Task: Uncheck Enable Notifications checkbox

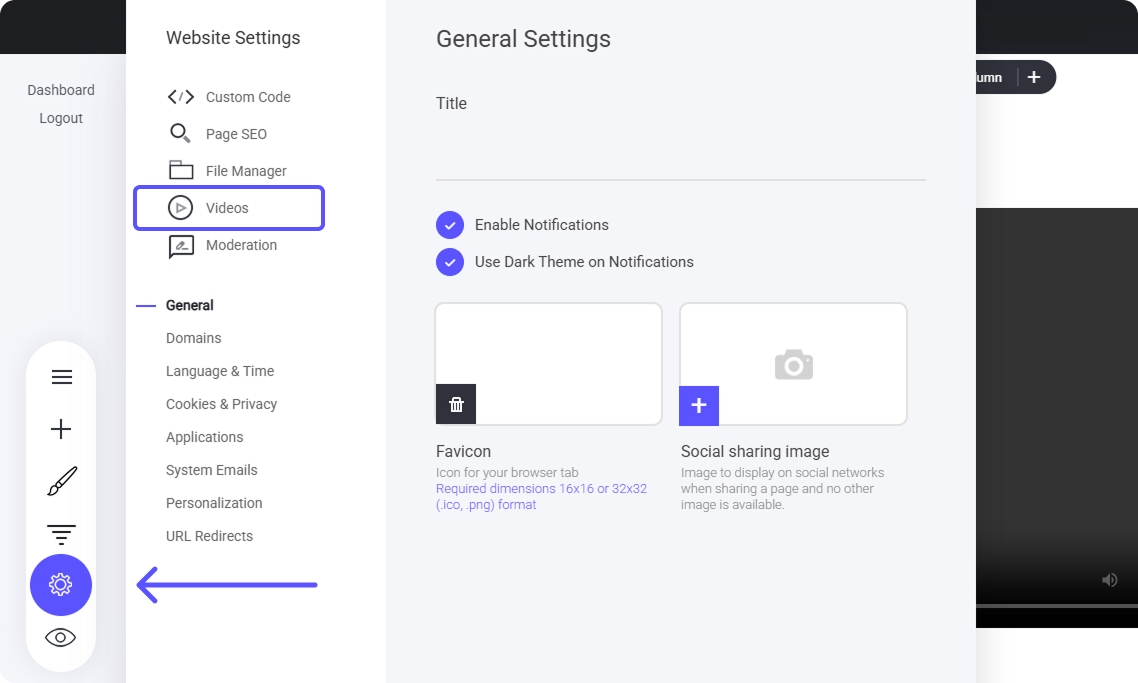Action: (x=450, y=225)
